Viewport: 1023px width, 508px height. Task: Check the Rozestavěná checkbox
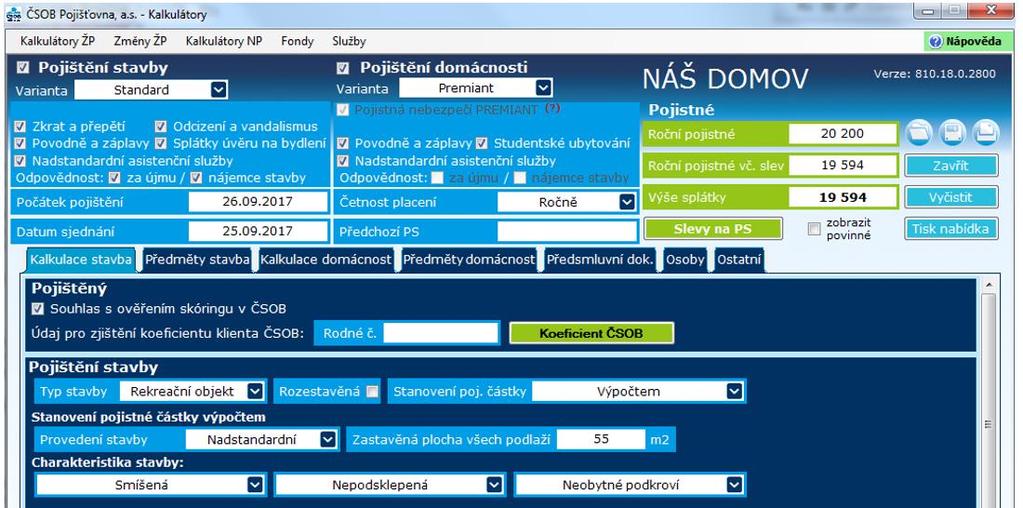[x=372, y=391]
